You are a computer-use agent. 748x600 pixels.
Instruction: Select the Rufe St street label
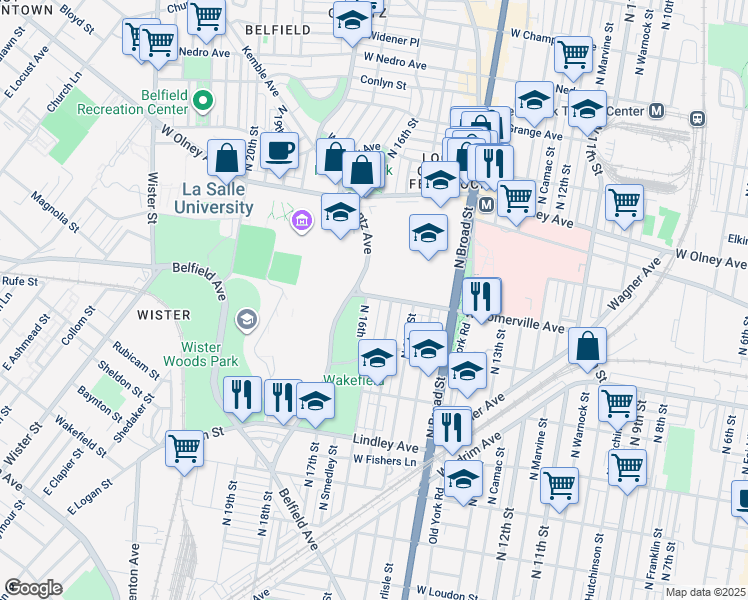(20, 281)
